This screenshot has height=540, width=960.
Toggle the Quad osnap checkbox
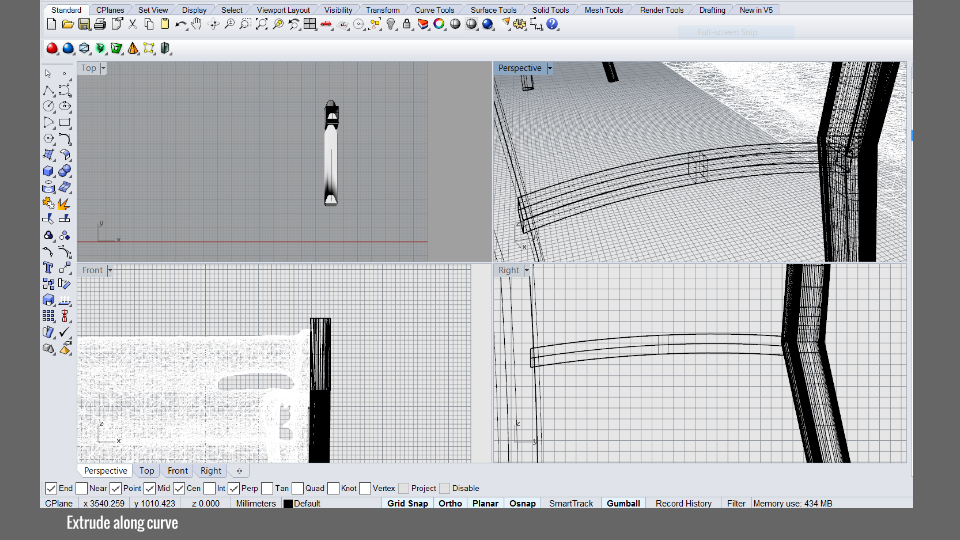pos(298,488)
